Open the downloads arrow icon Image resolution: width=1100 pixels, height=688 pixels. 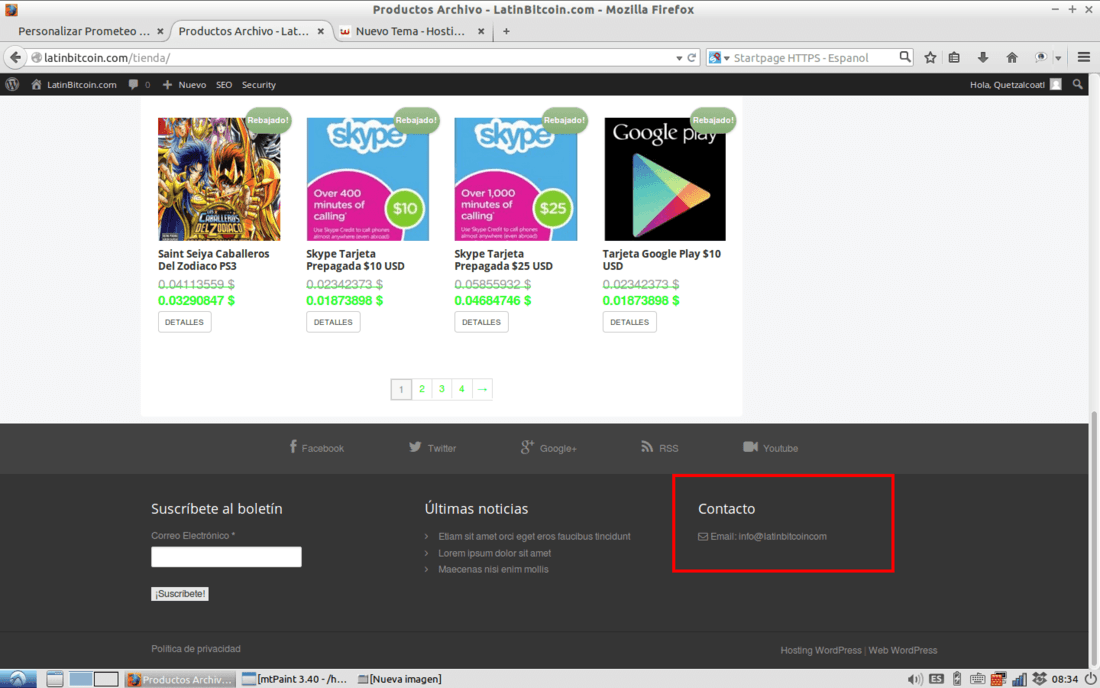coord(983,58)
